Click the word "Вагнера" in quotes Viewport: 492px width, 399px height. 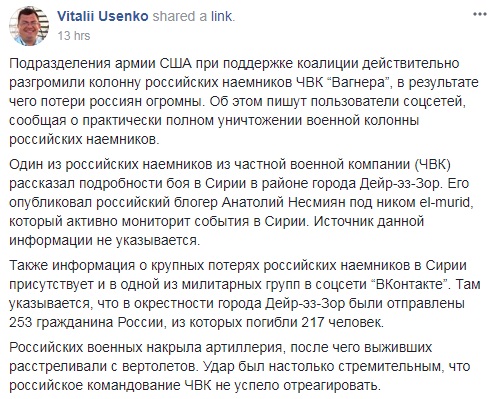(359, 82)
